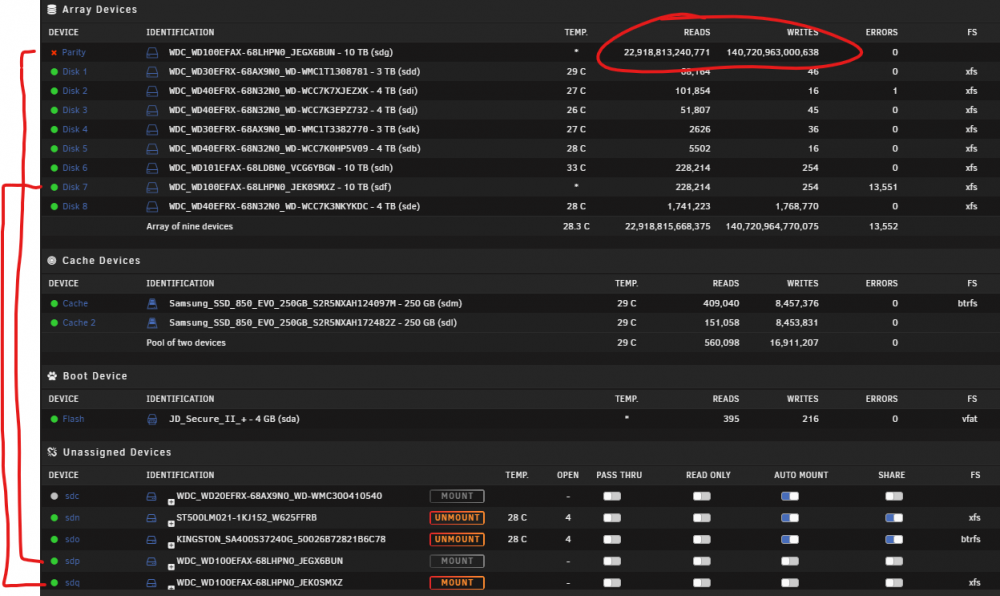The image size is (1000, 596).
Task: Click the disk icon in the Disk 6 row
Action: [152, 168]
